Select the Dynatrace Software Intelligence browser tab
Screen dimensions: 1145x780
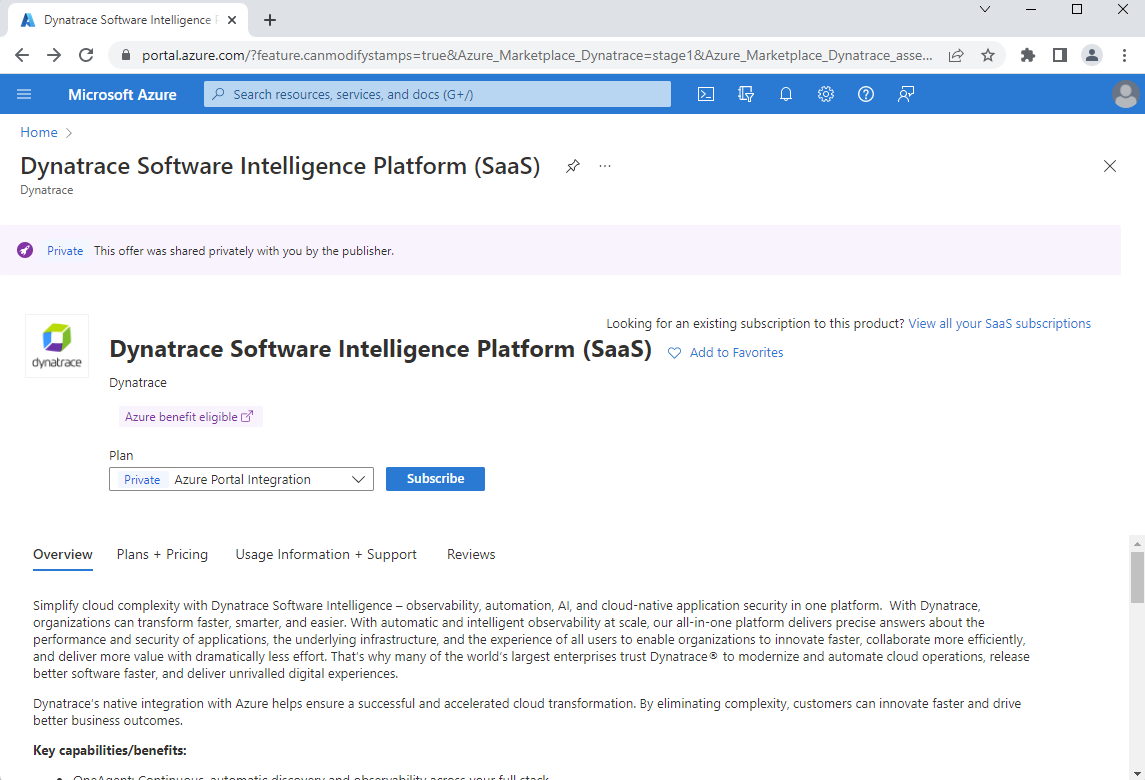(x=128, y=20)
